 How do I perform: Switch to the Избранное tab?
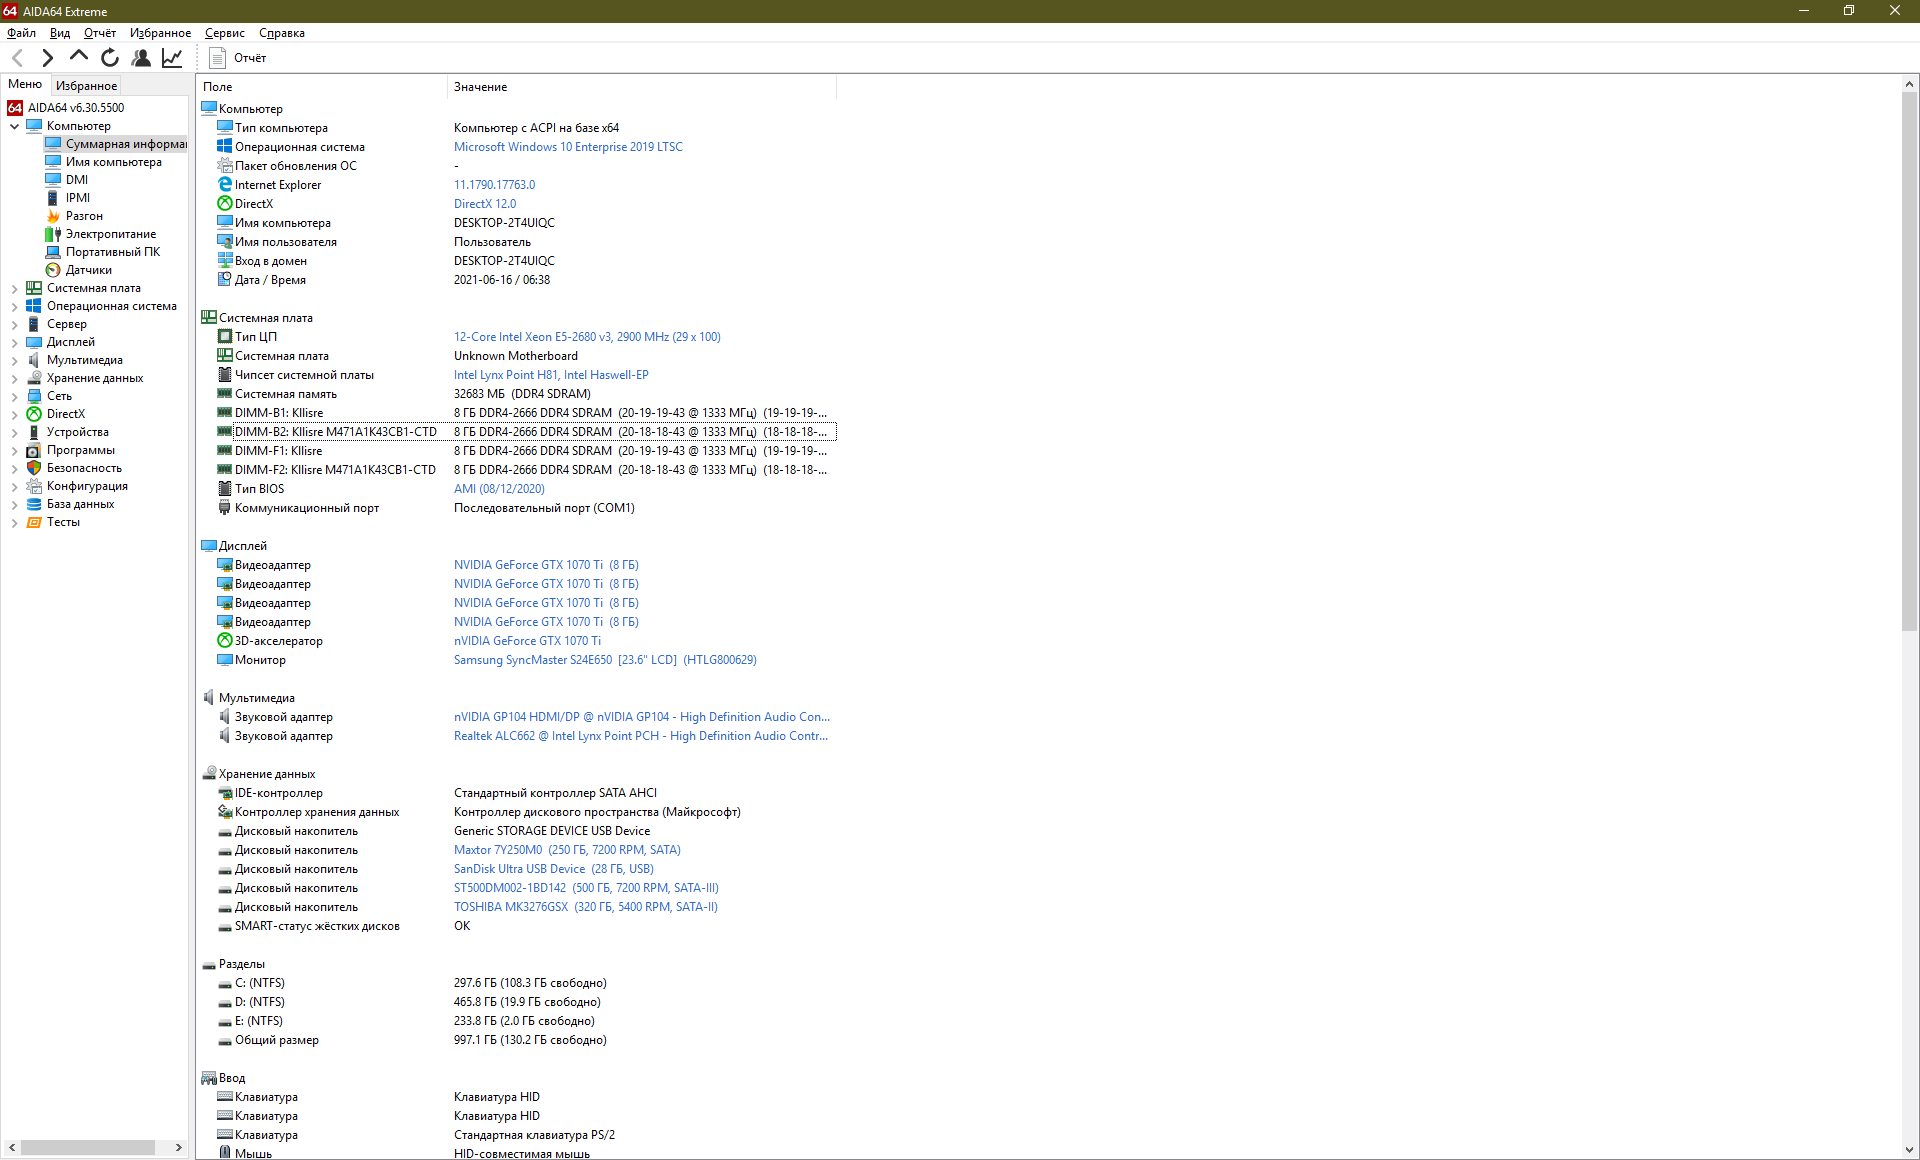point(86,86)
